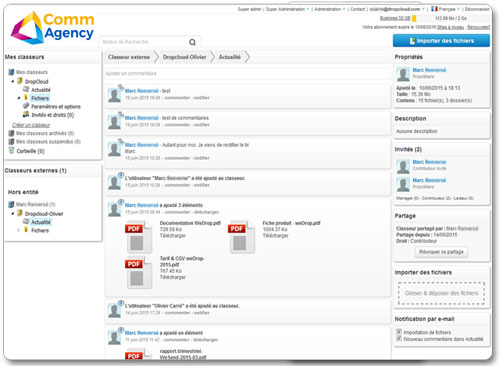Click the Corbeille trash icon
The width and height of the screenshot is (500, 366).
coord(11,151)
